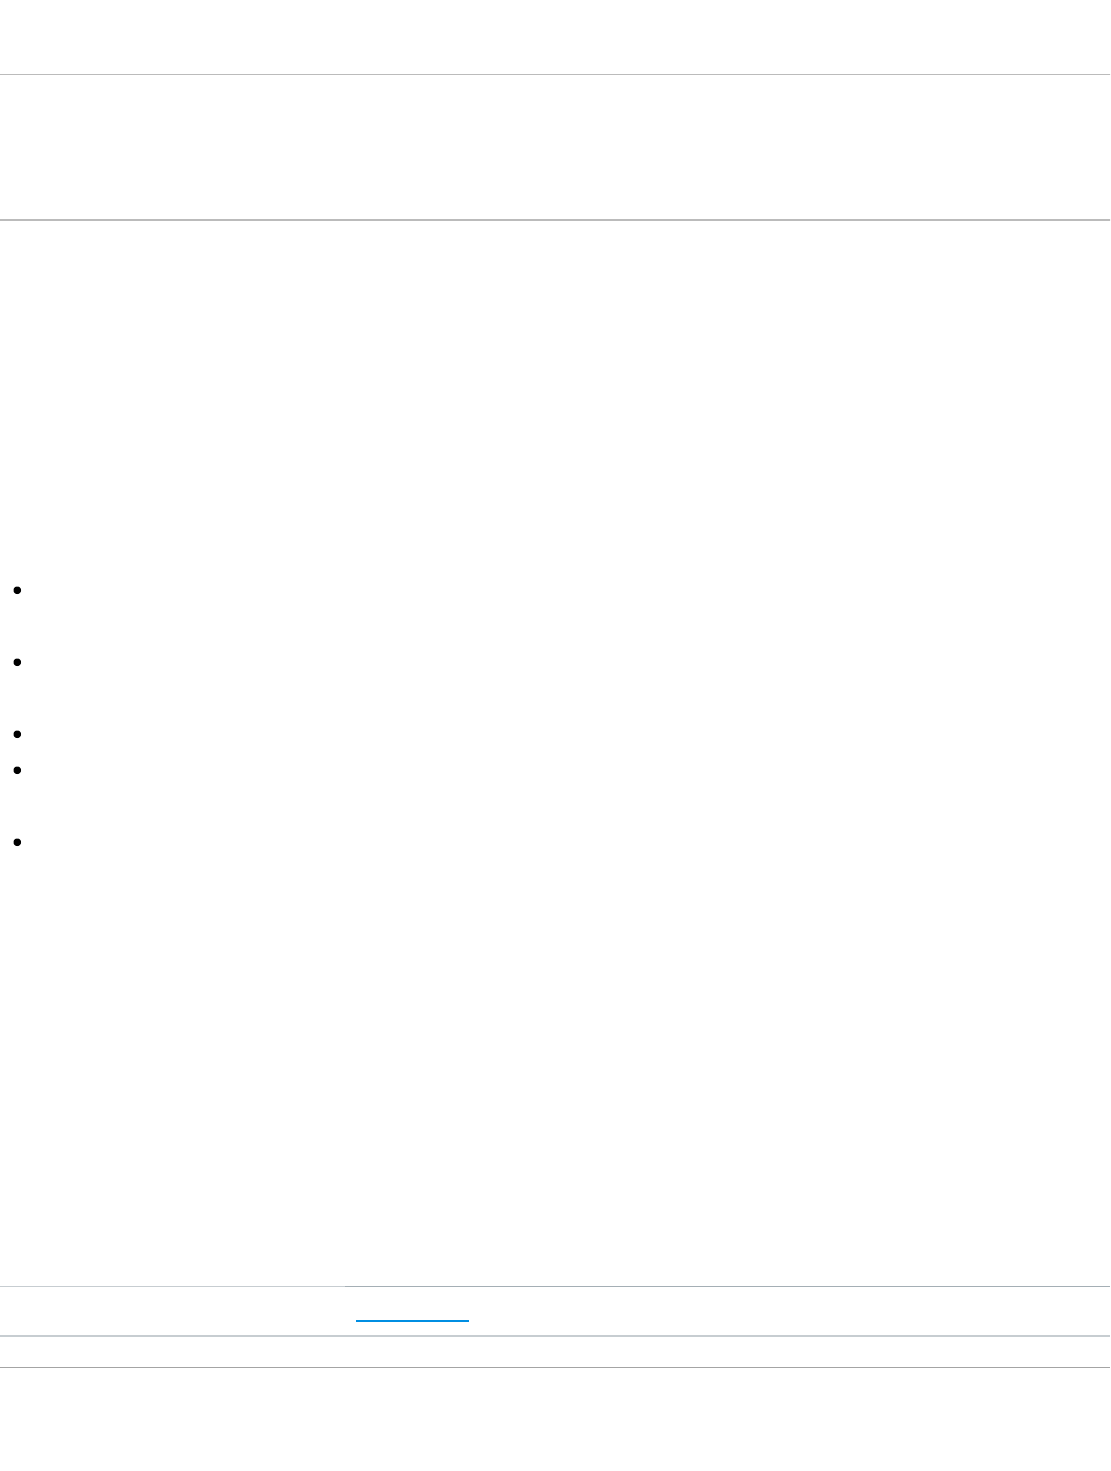Click the first bullet point marker
Viewport: 1111px width, 1471px height.
click(x=19, y=590)
